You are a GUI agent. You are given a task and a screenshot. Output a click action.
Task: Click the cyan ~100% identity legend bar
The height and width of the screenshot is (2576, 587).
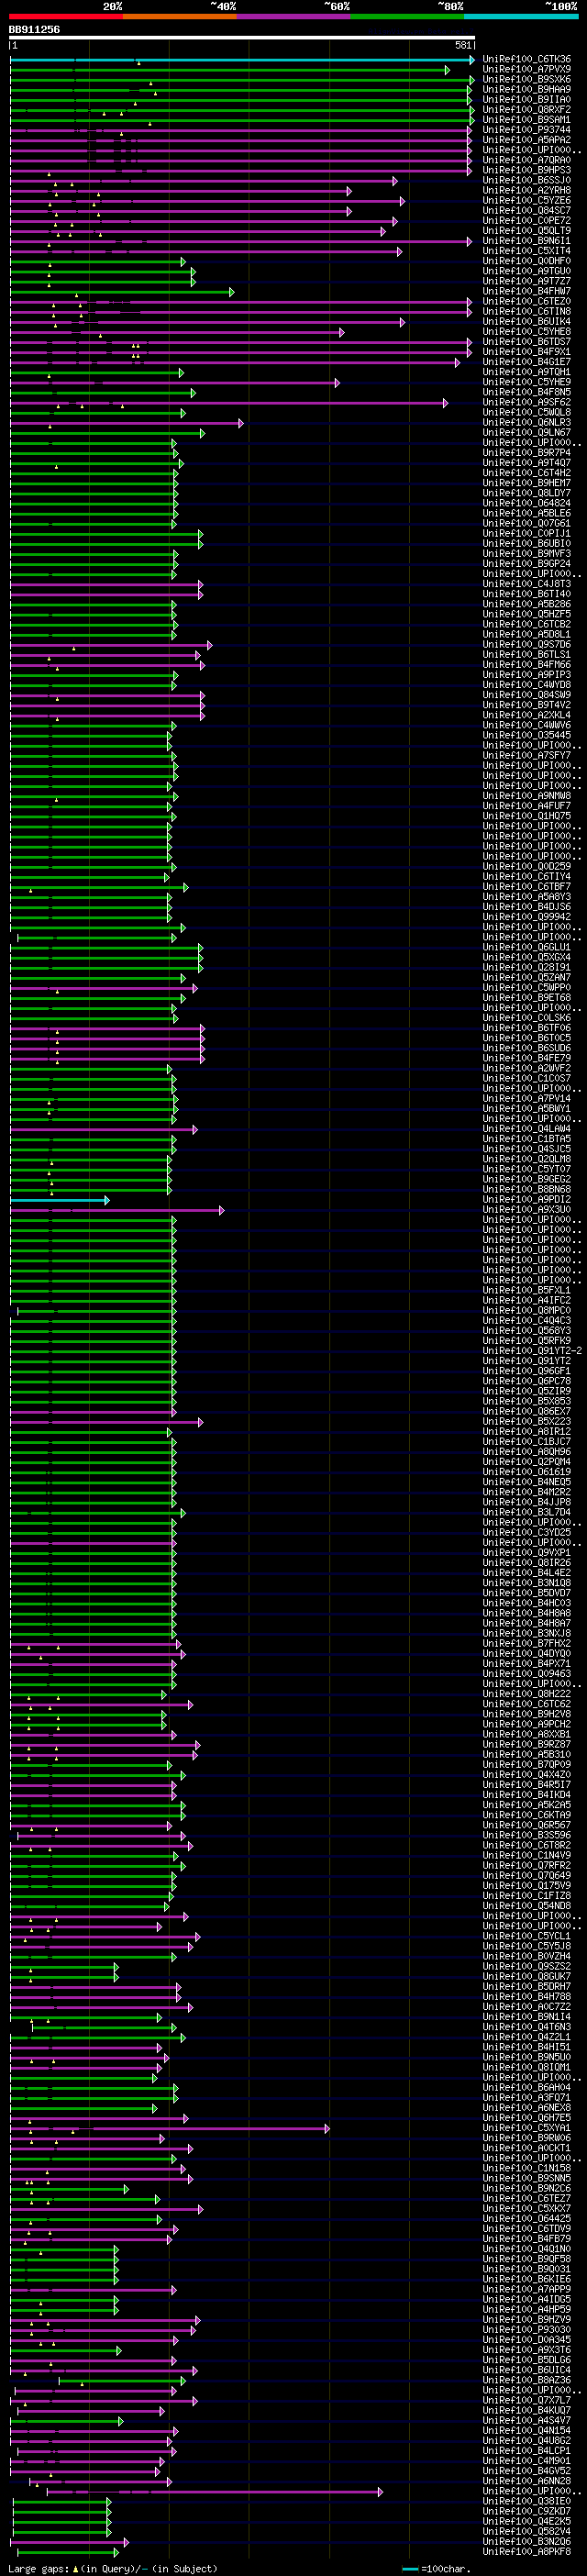(521, 16)
